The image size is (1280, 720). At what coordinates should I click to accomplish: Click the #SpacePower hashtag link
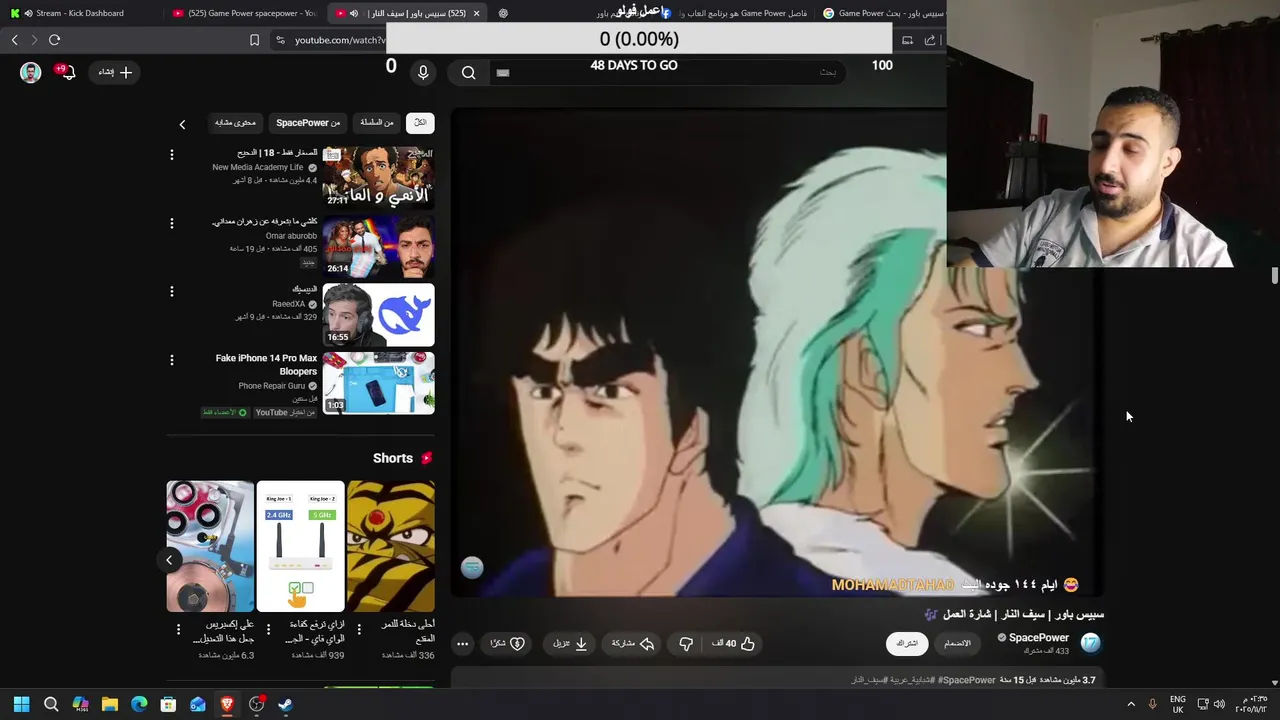[x=966, y=680]
